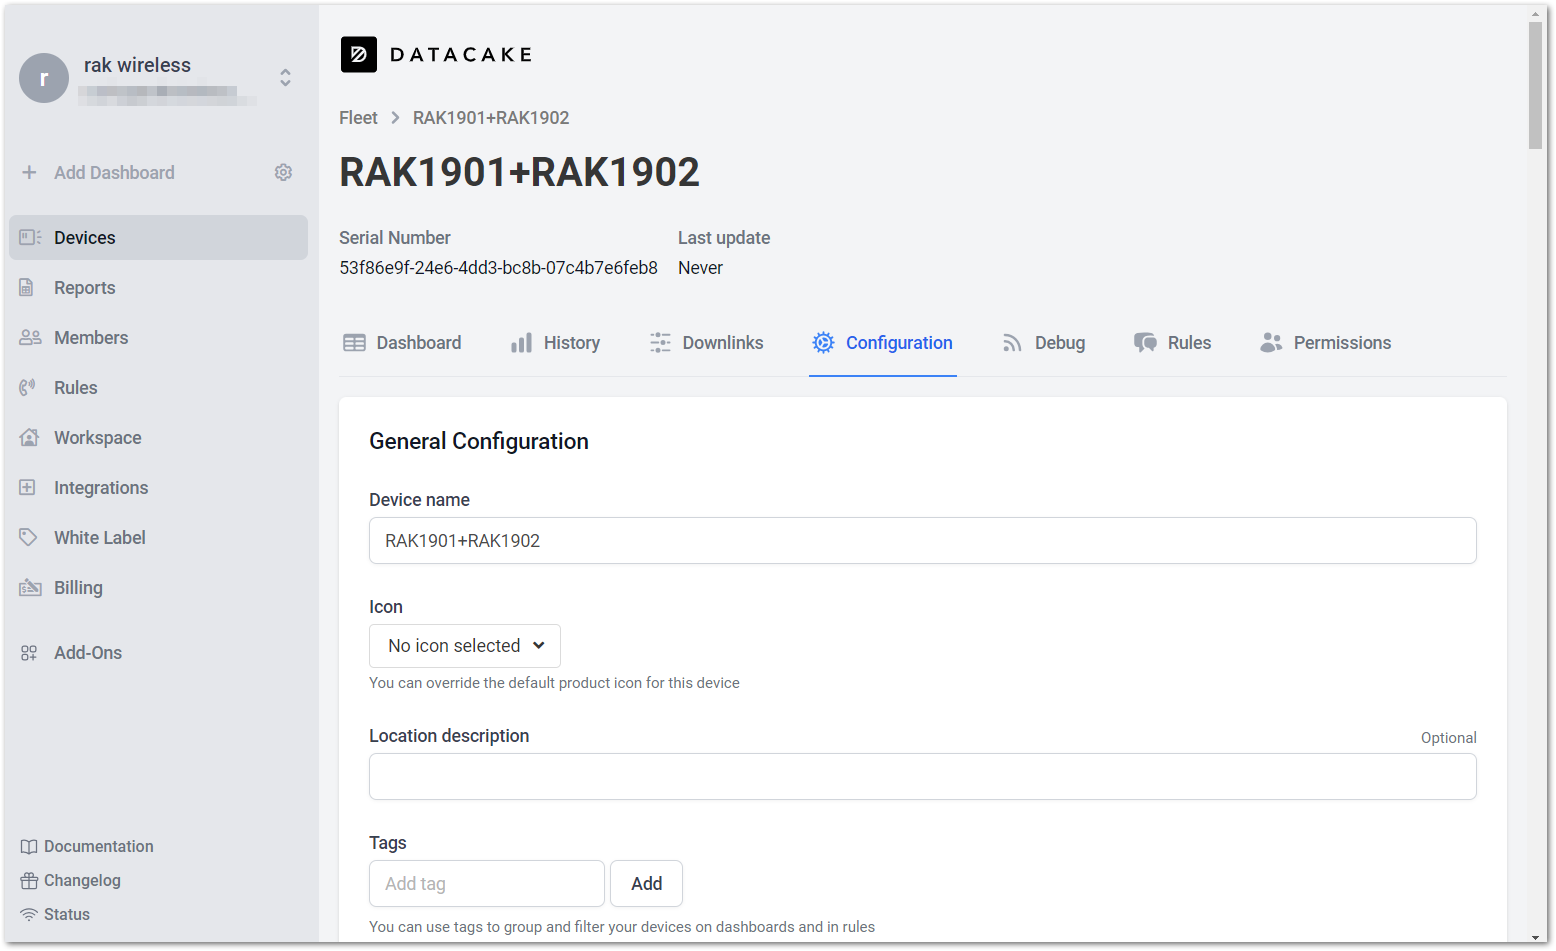Click the Datacake logo icon
Screen dimensions: 1556x951
click(x=359, y=55)
